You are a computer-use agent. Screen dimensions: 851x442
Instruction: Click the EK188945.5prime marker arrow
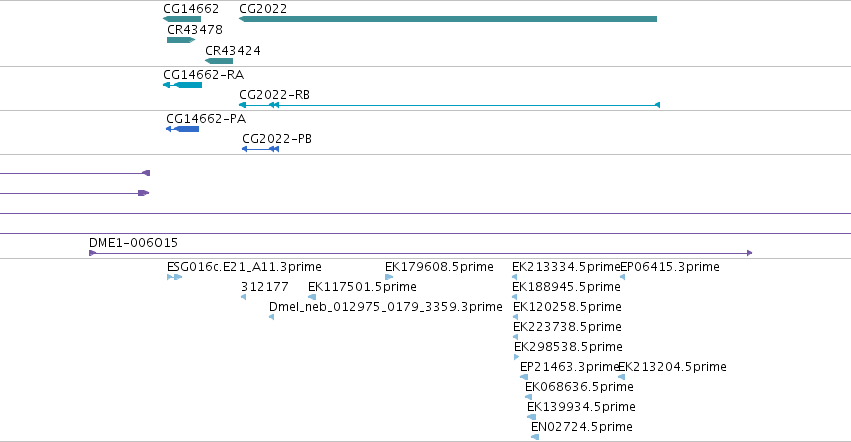pos(515,297)
